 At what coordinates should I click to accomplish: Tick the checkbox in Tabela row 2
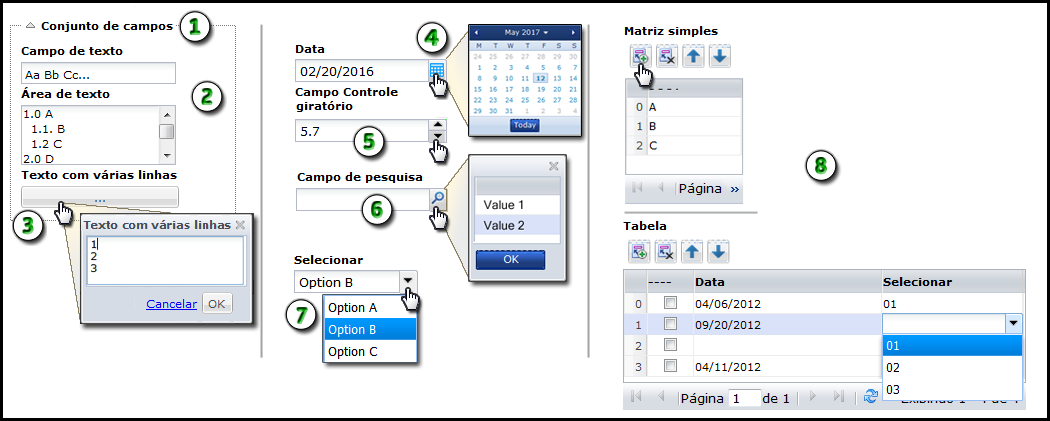672,345
